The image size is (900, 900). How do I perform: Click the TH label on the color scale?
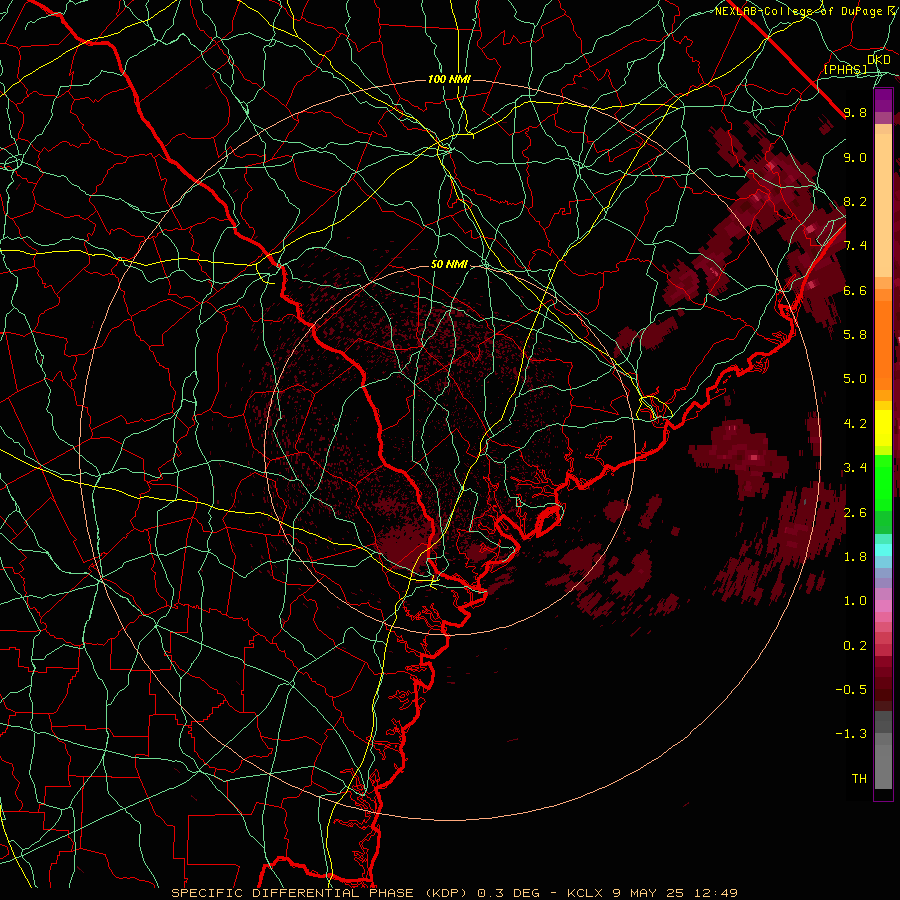click(859, 779)
